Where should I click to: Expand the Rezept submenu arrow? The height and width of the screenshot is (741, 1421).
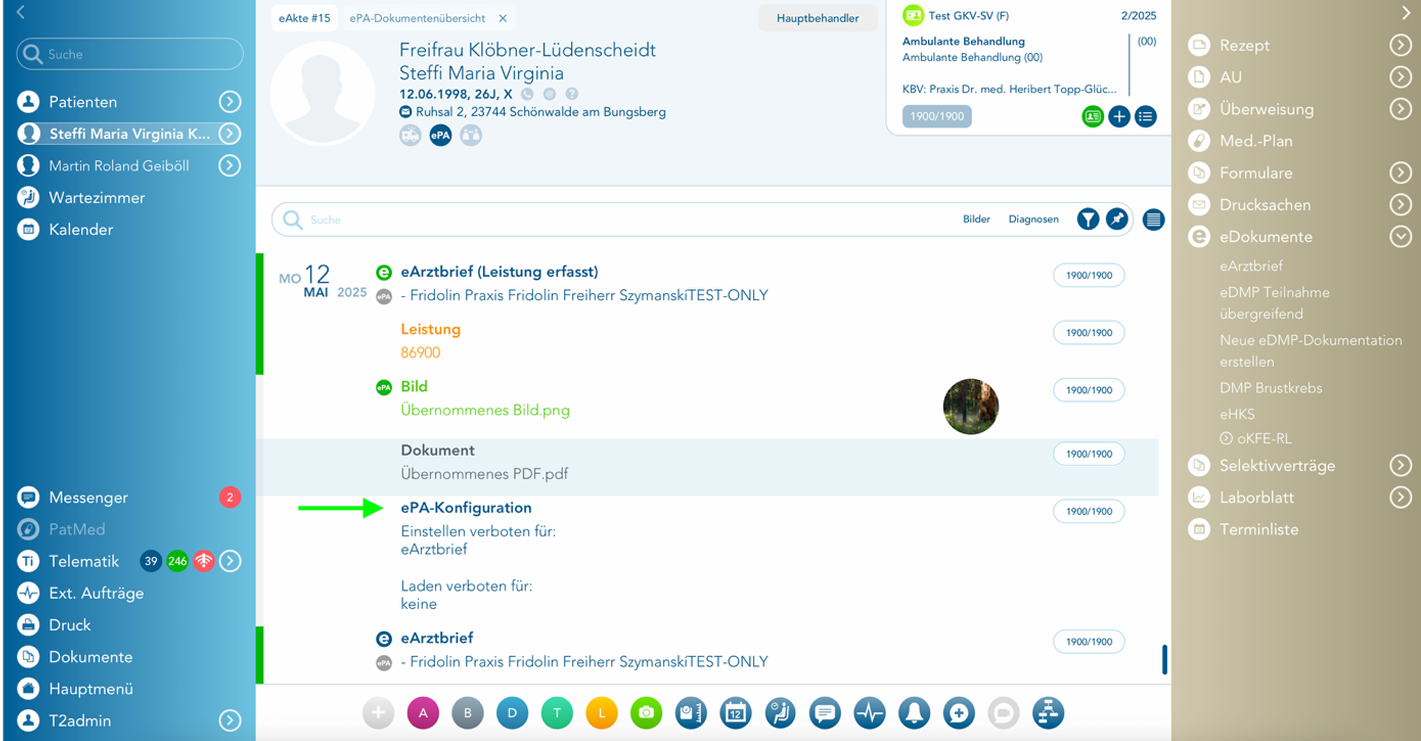point(1400,45)
